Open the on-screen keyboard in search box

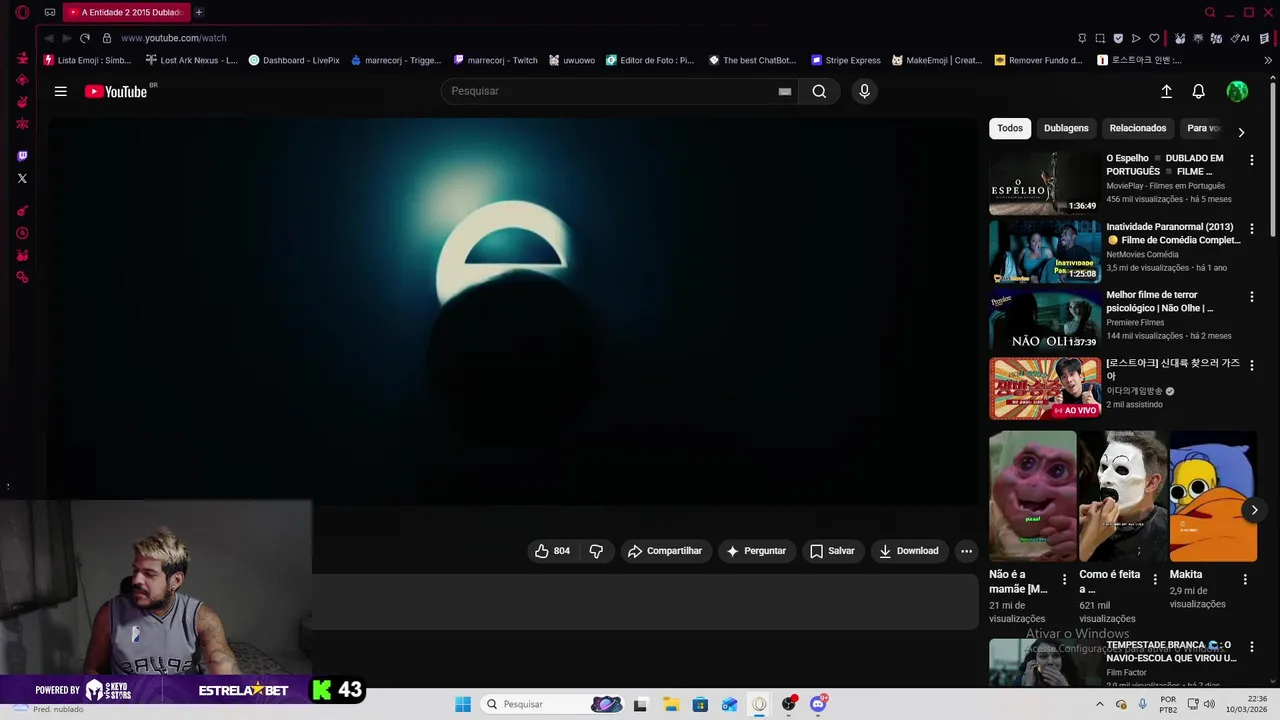click(x=785, y=91)
